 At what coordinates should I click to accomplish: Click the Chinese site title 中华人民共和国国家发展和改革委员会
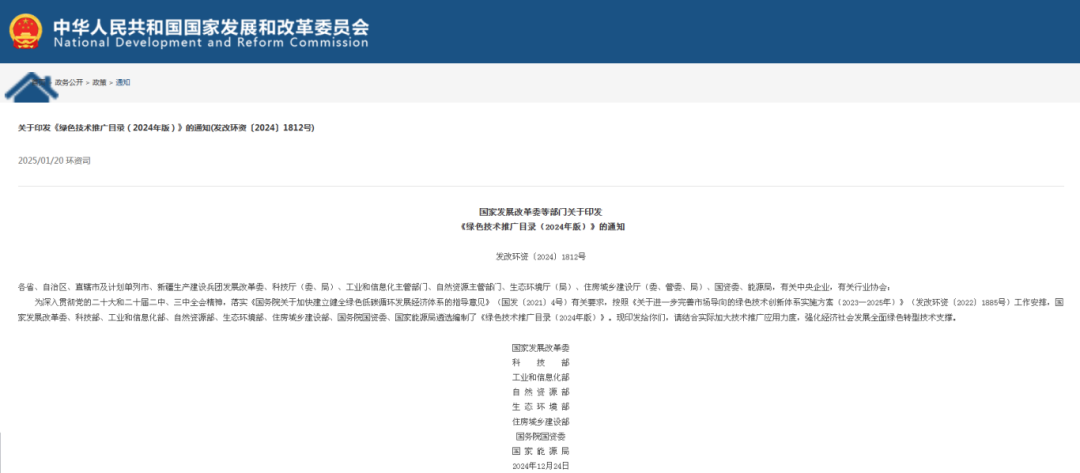click(x=209, y=24)
